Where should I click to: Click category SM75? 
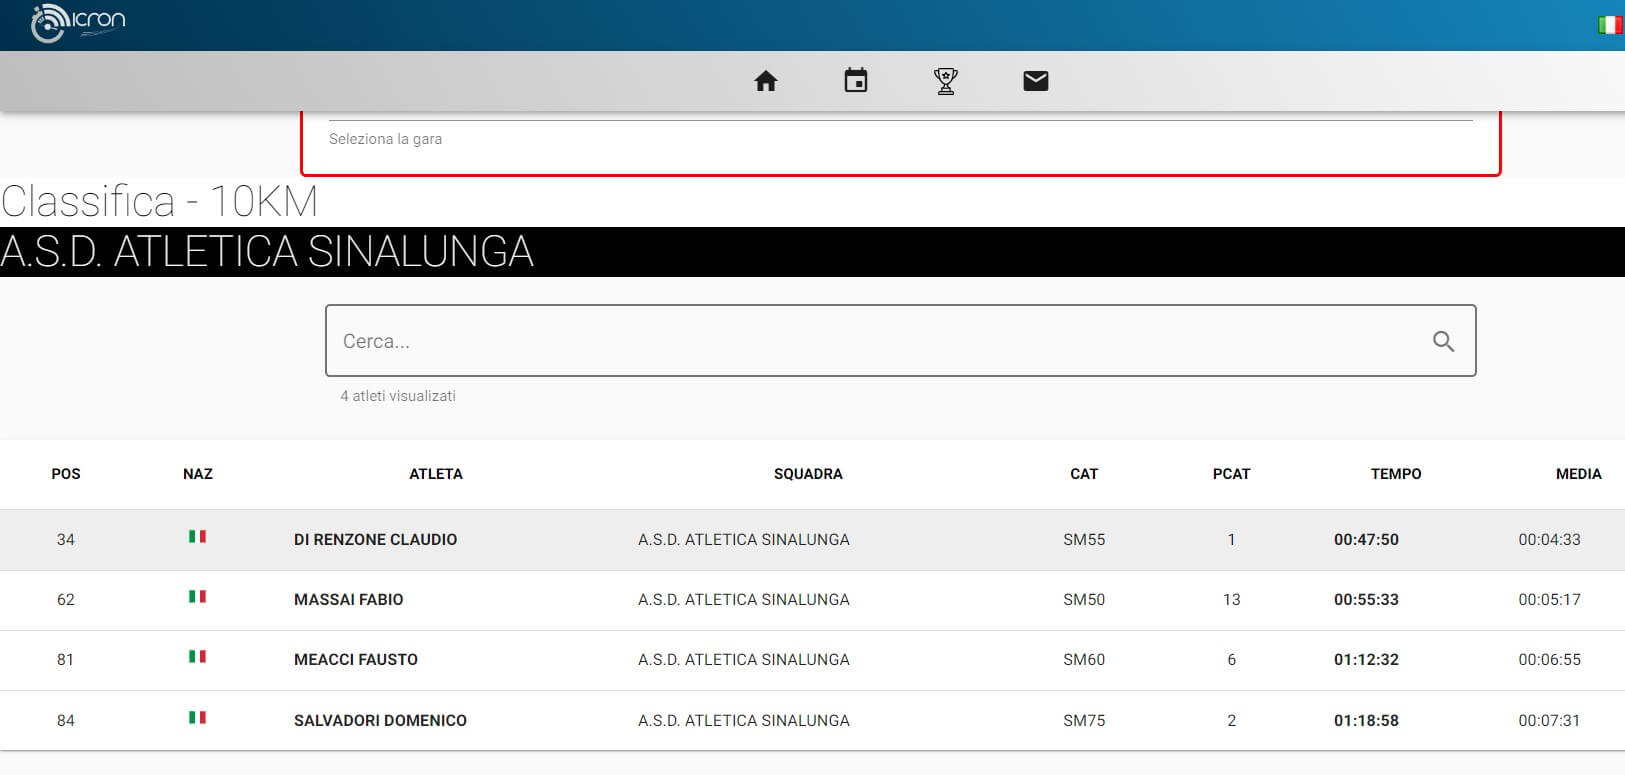pyautogui.click(x=1084, y=721)
